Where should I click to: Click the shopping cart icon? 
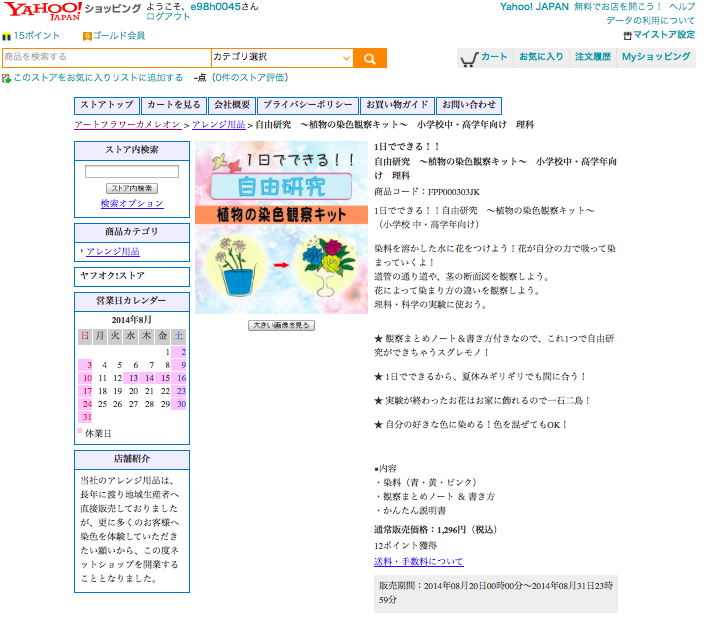click(x=469, y=59)
